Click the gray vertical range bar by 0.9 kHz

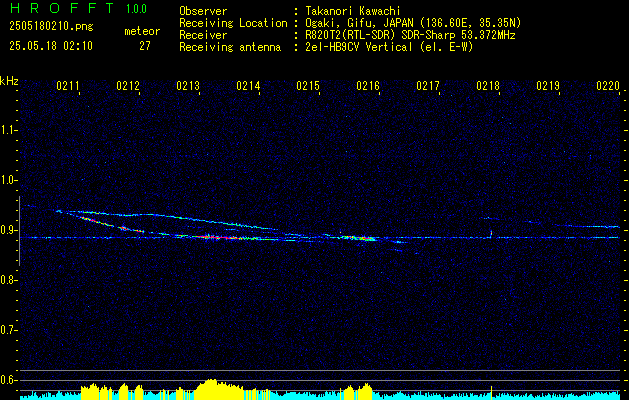[x=19, y=231]
